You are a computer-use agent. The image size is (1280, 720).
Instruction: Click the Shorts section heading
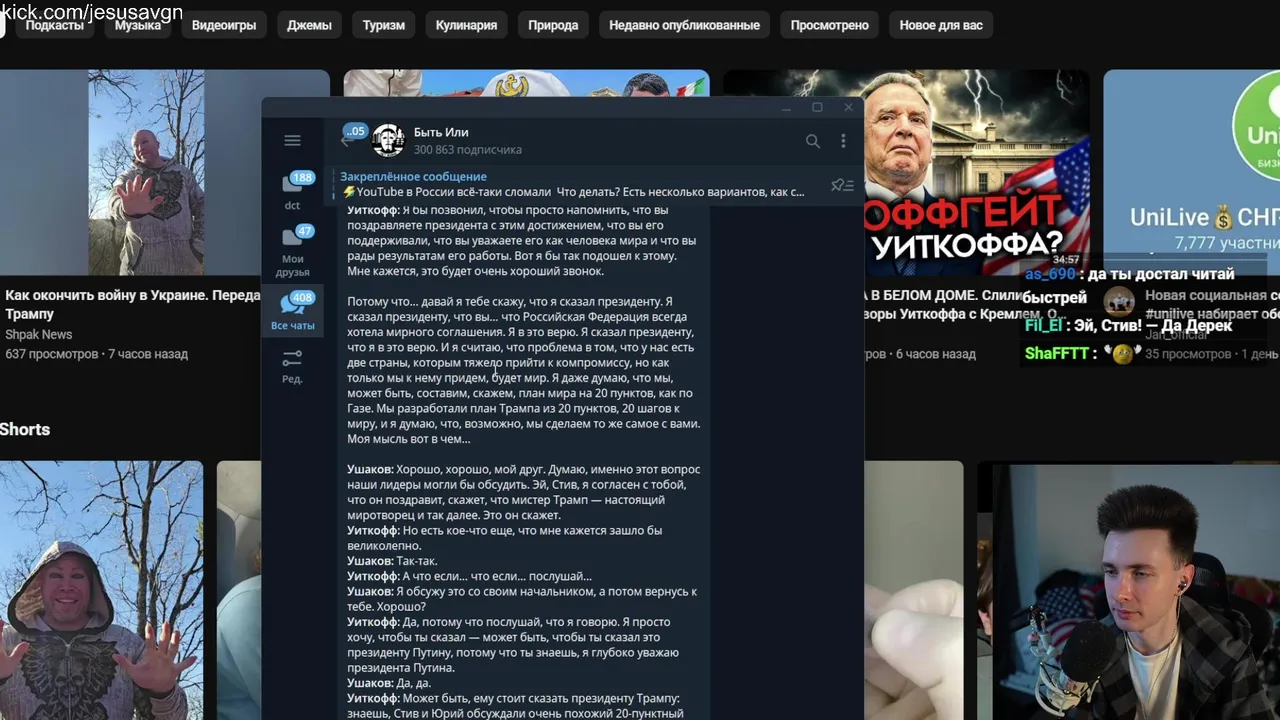tap(25, 429)
